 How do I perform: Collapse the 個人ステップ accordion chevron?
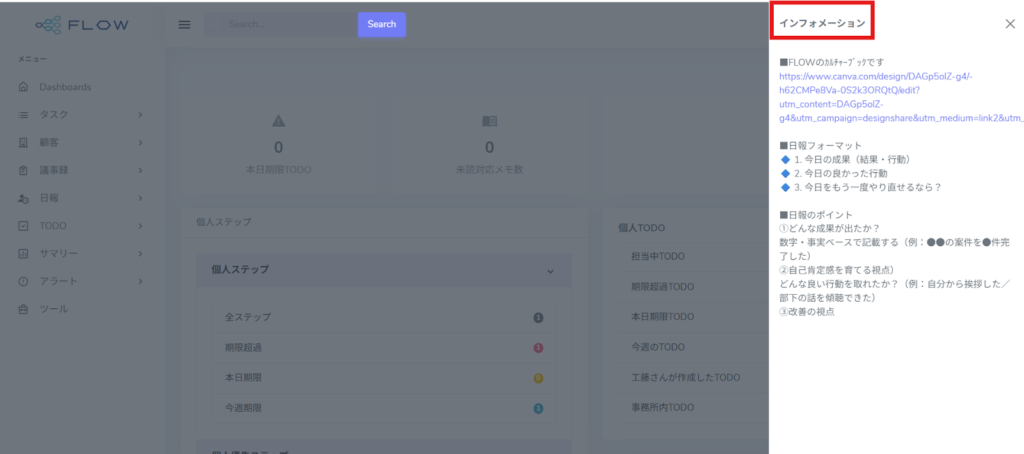(549, 270)
